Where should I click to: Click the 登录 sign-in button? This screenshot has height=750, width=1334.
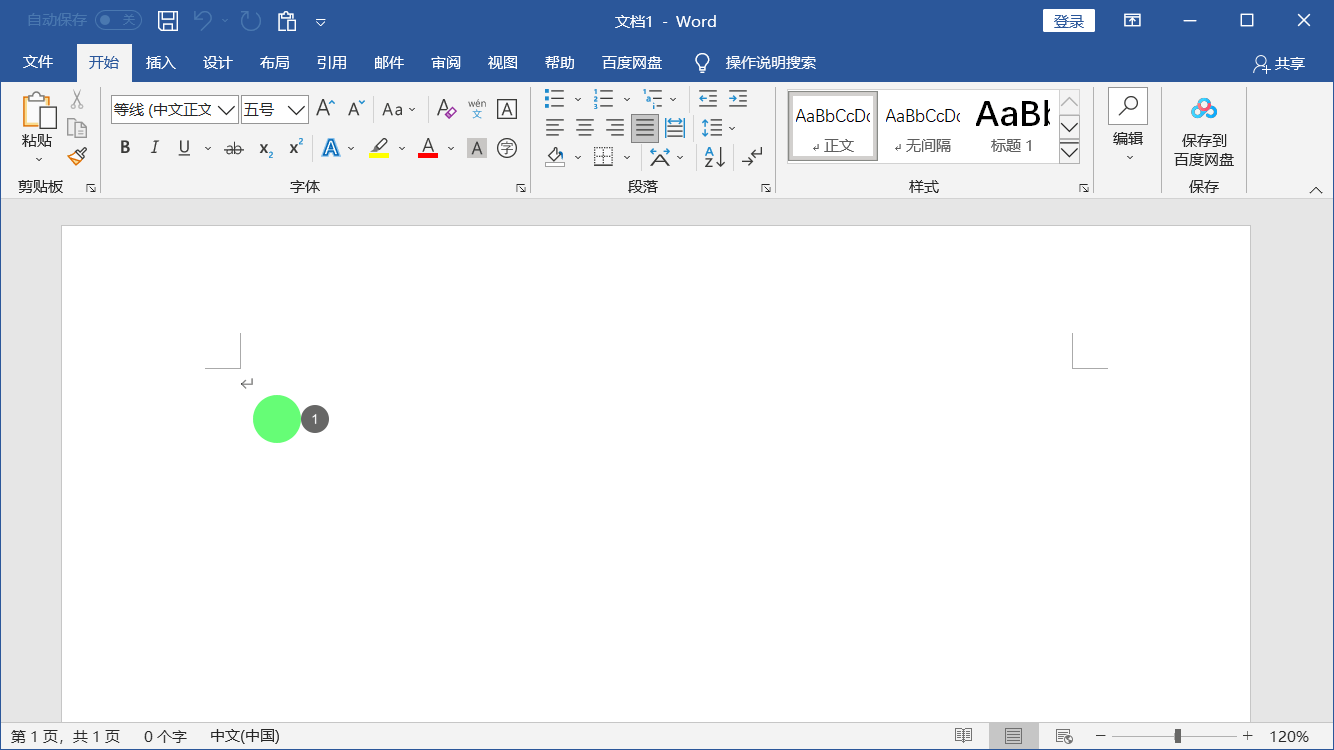[1069, 21]
